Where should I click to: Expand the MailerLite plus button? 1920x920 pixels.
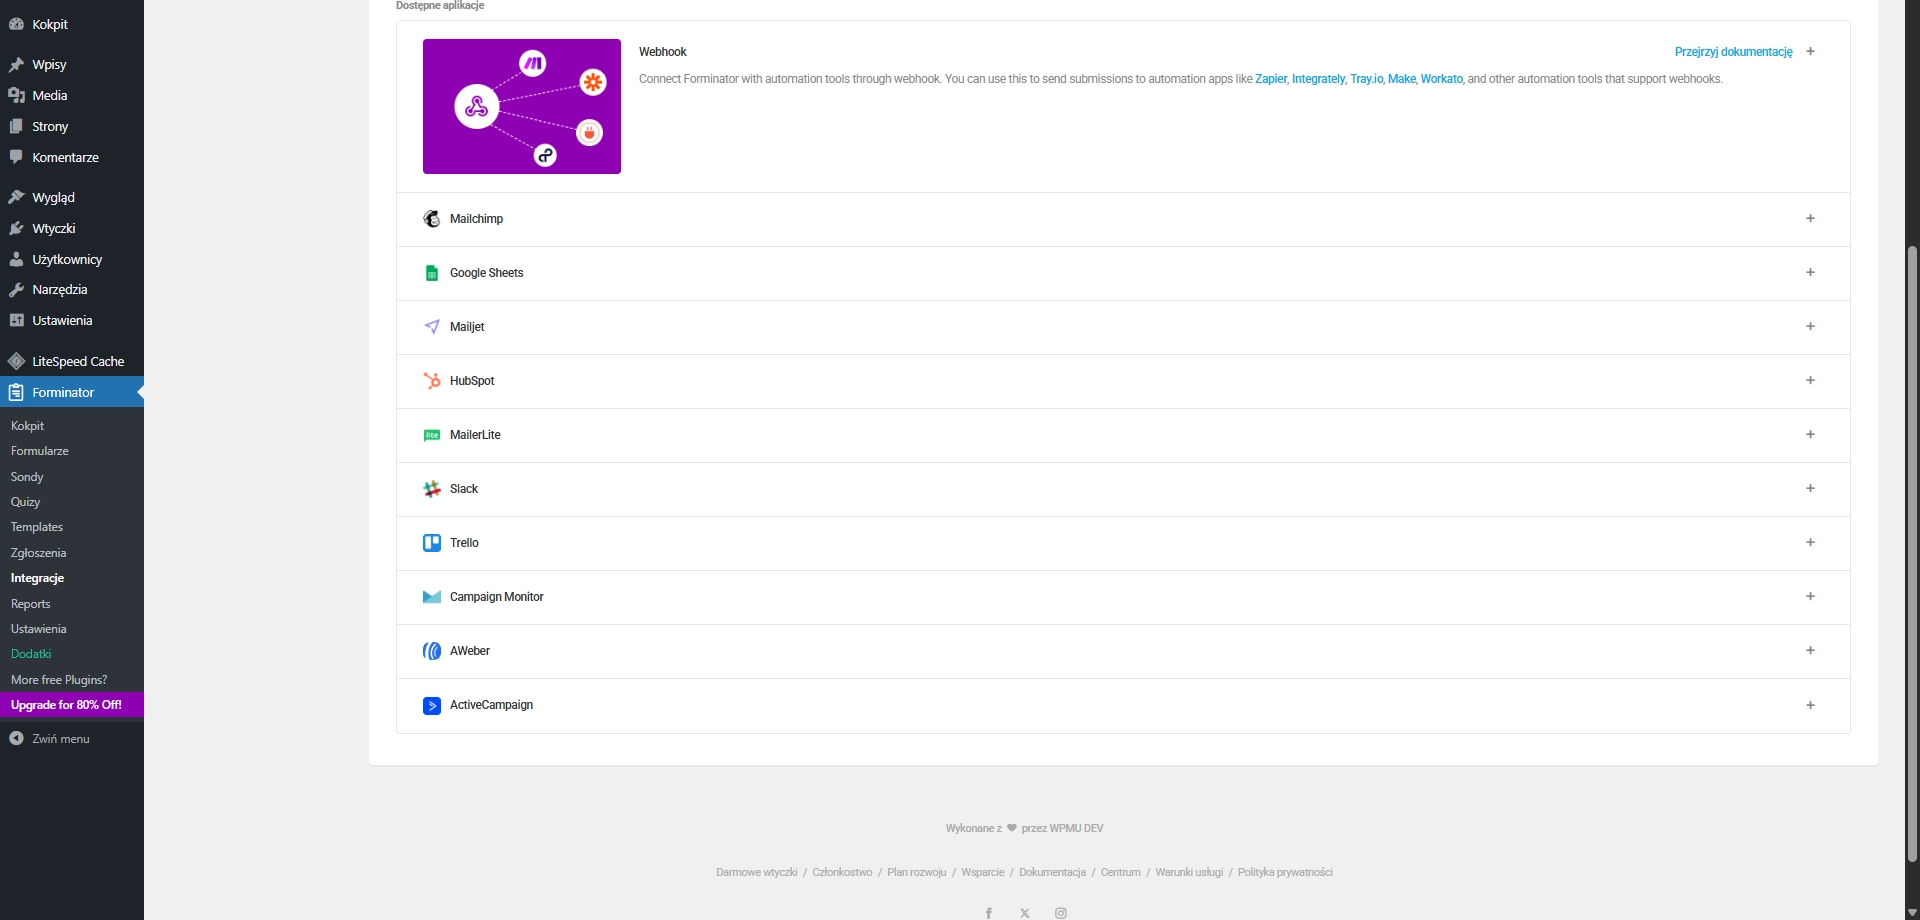(x=1810, y=434)
